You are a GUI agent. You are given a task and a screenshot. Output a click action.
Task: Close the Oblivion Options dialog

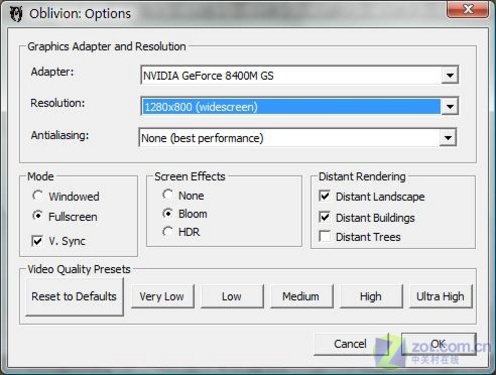[468, 9]
